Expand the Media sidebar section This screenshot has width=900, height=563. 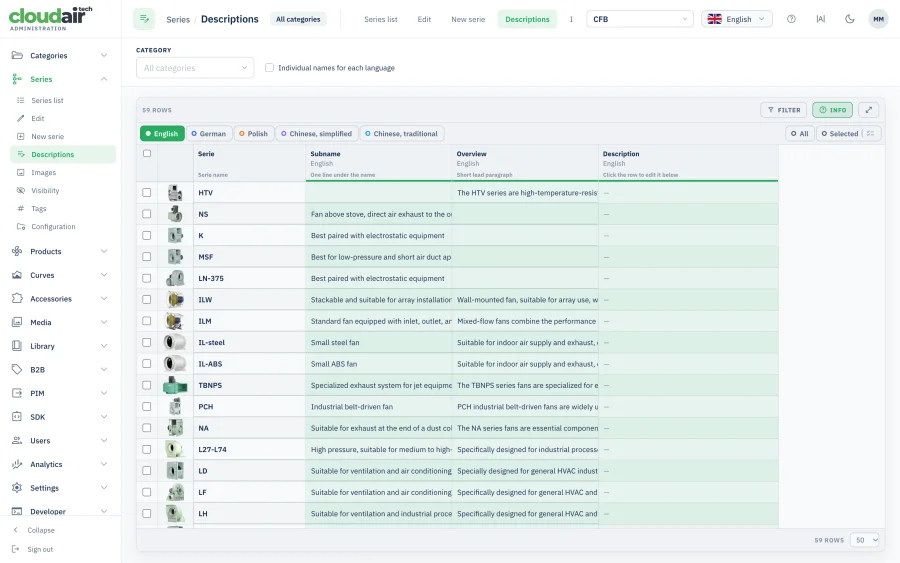coord(104,322)
